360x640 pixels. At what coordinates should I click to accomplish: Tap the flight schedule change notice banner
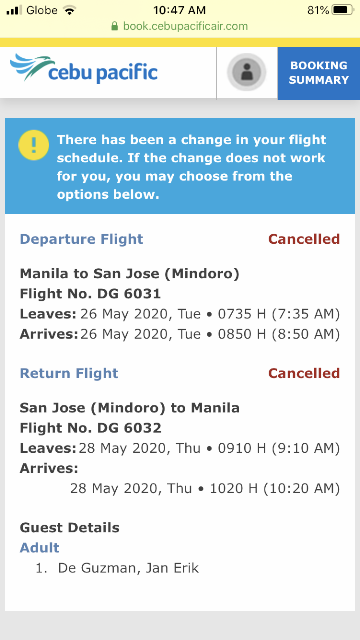180,166
